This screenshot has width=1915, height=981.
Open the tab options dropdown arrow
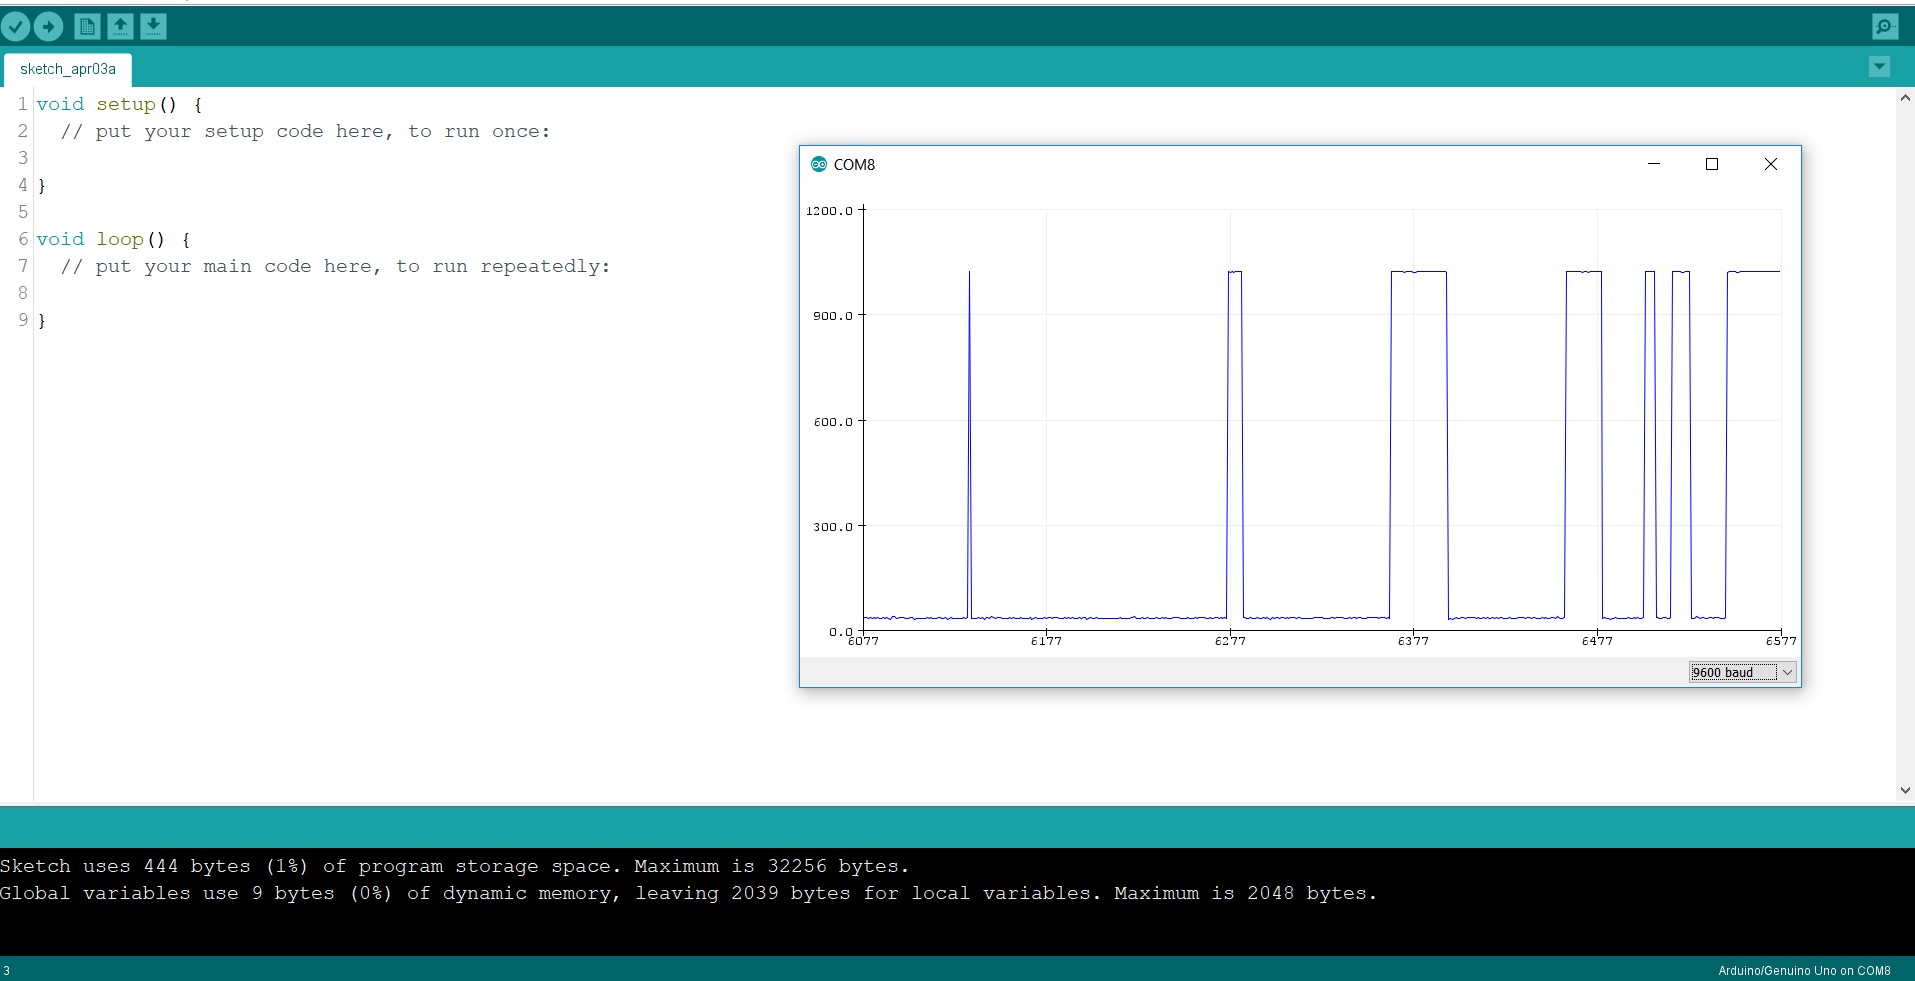[x=1879, y=67]
